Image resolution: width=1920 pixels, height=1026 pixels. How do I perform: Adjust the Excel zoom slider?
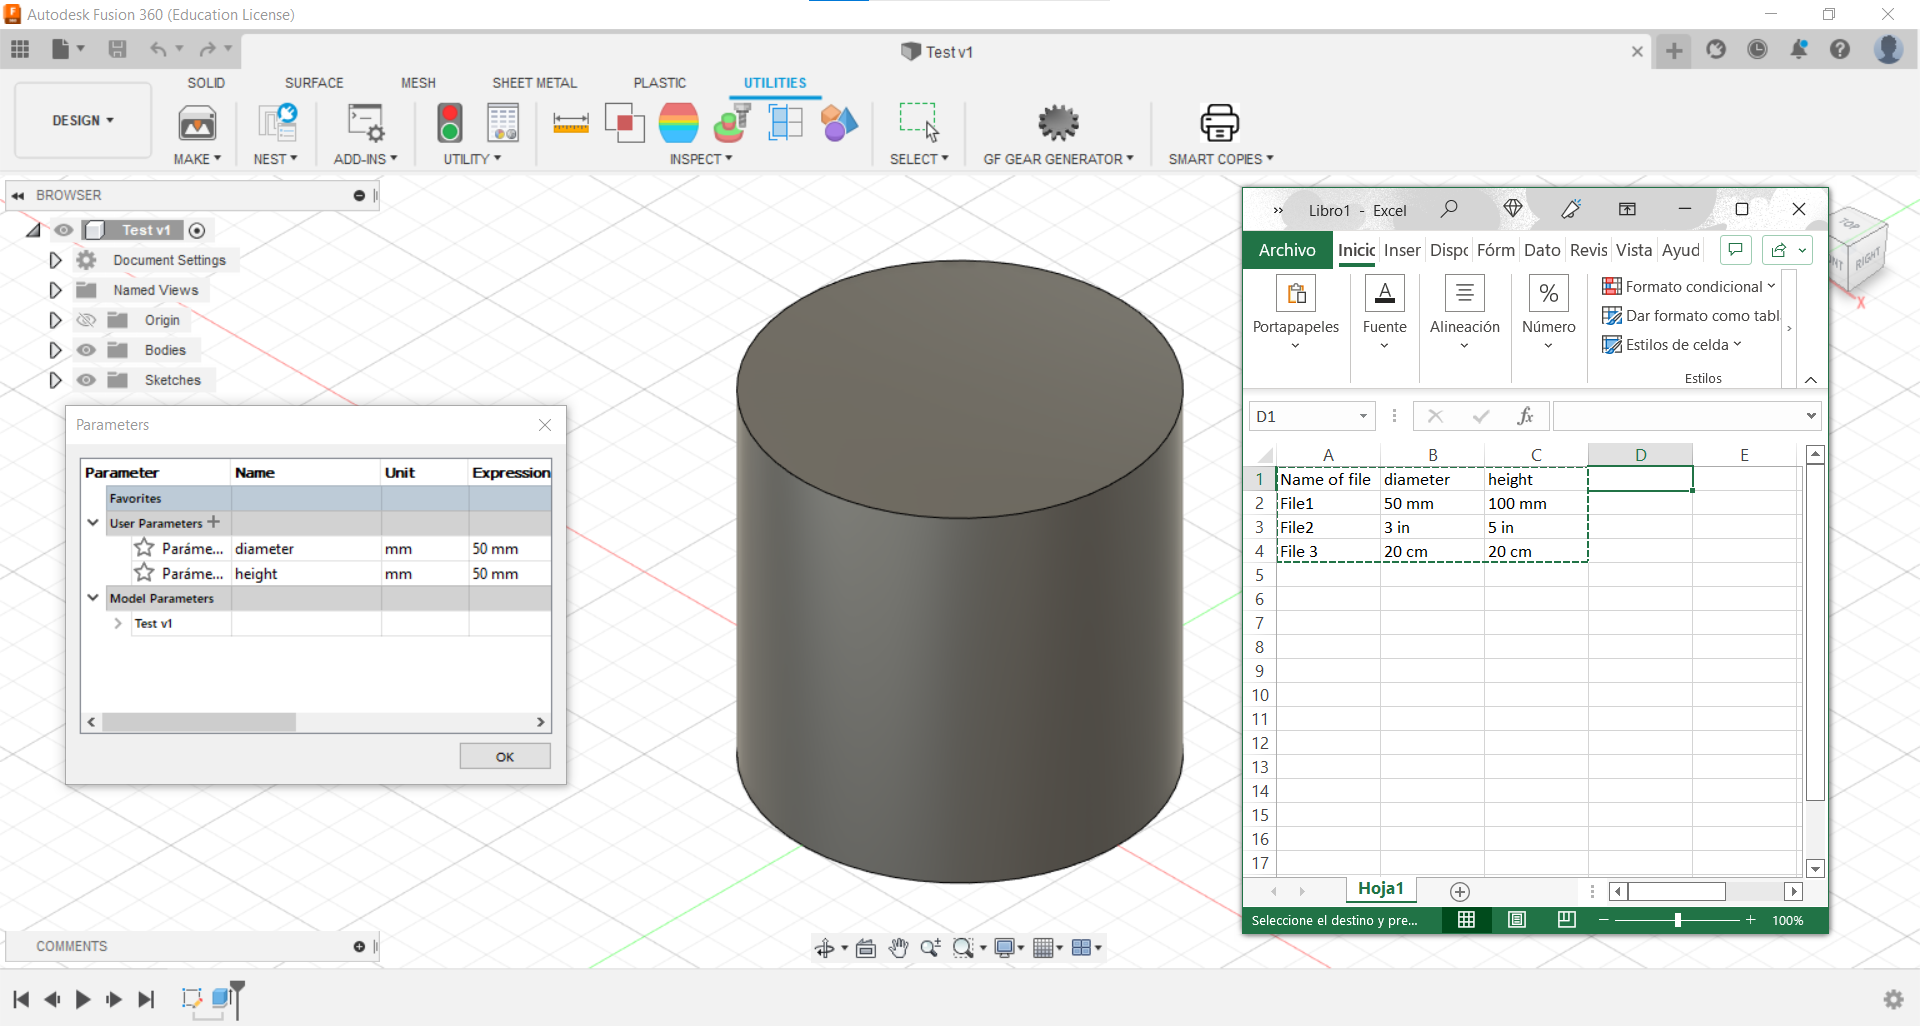[x=1678, y=920]
